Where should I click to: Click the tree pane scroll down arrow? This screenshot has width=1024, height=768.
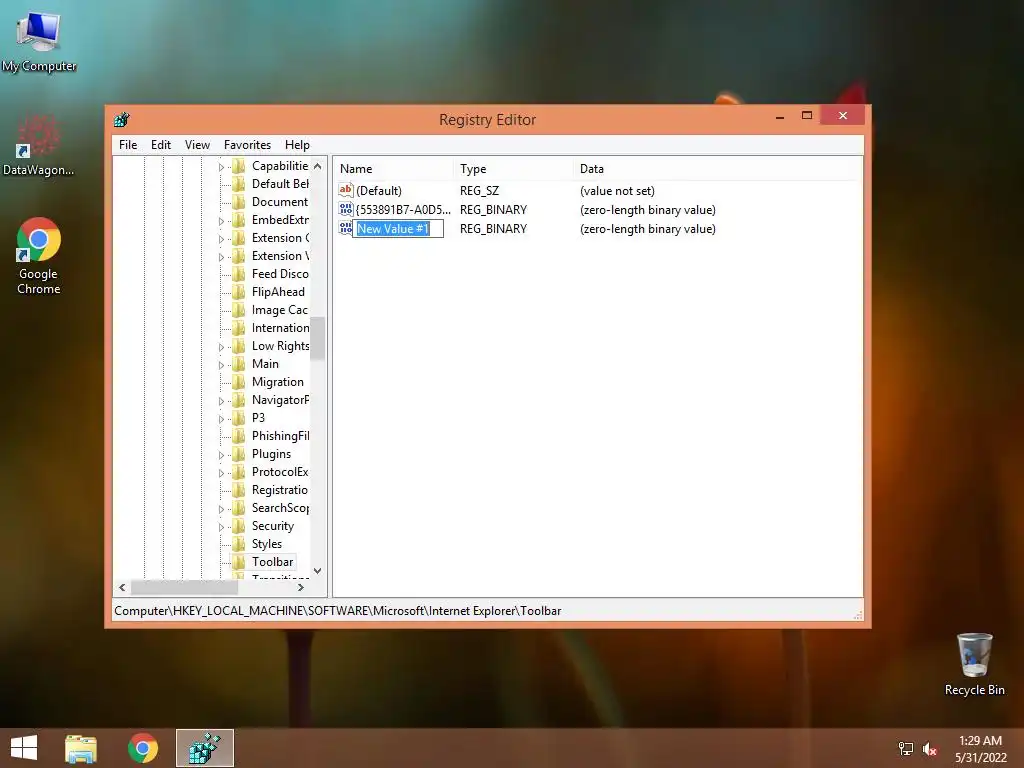317,571
